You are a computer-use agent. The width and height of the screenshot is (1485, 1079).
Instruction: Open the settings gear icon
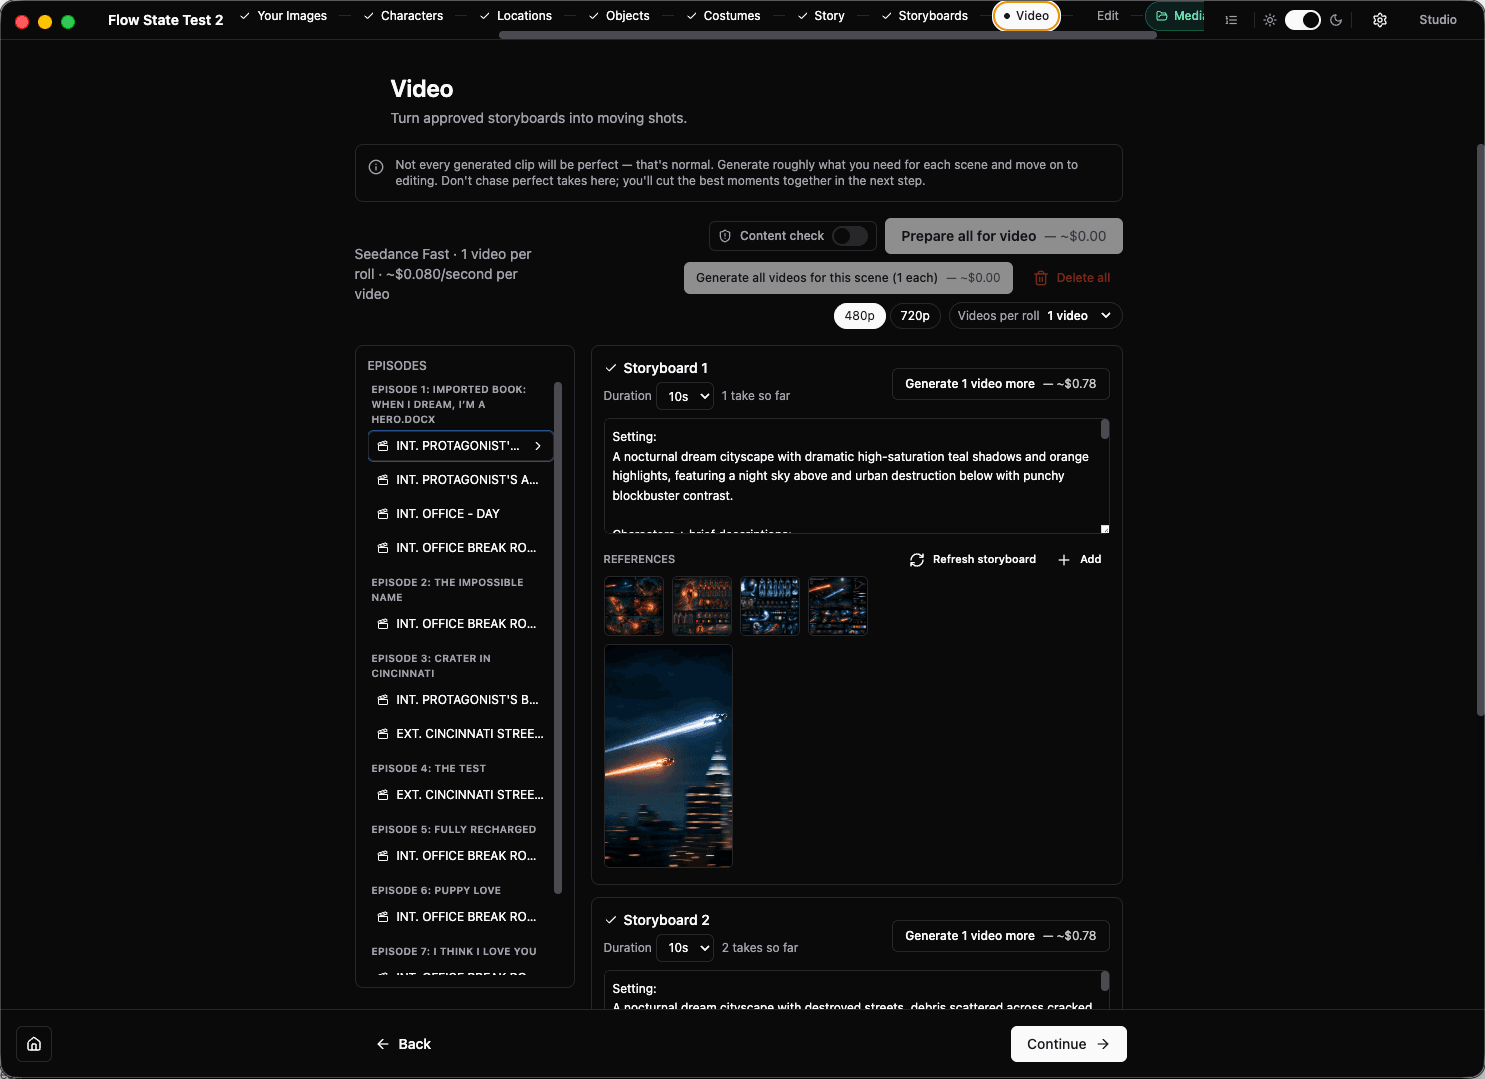[x=1380, y=20]
